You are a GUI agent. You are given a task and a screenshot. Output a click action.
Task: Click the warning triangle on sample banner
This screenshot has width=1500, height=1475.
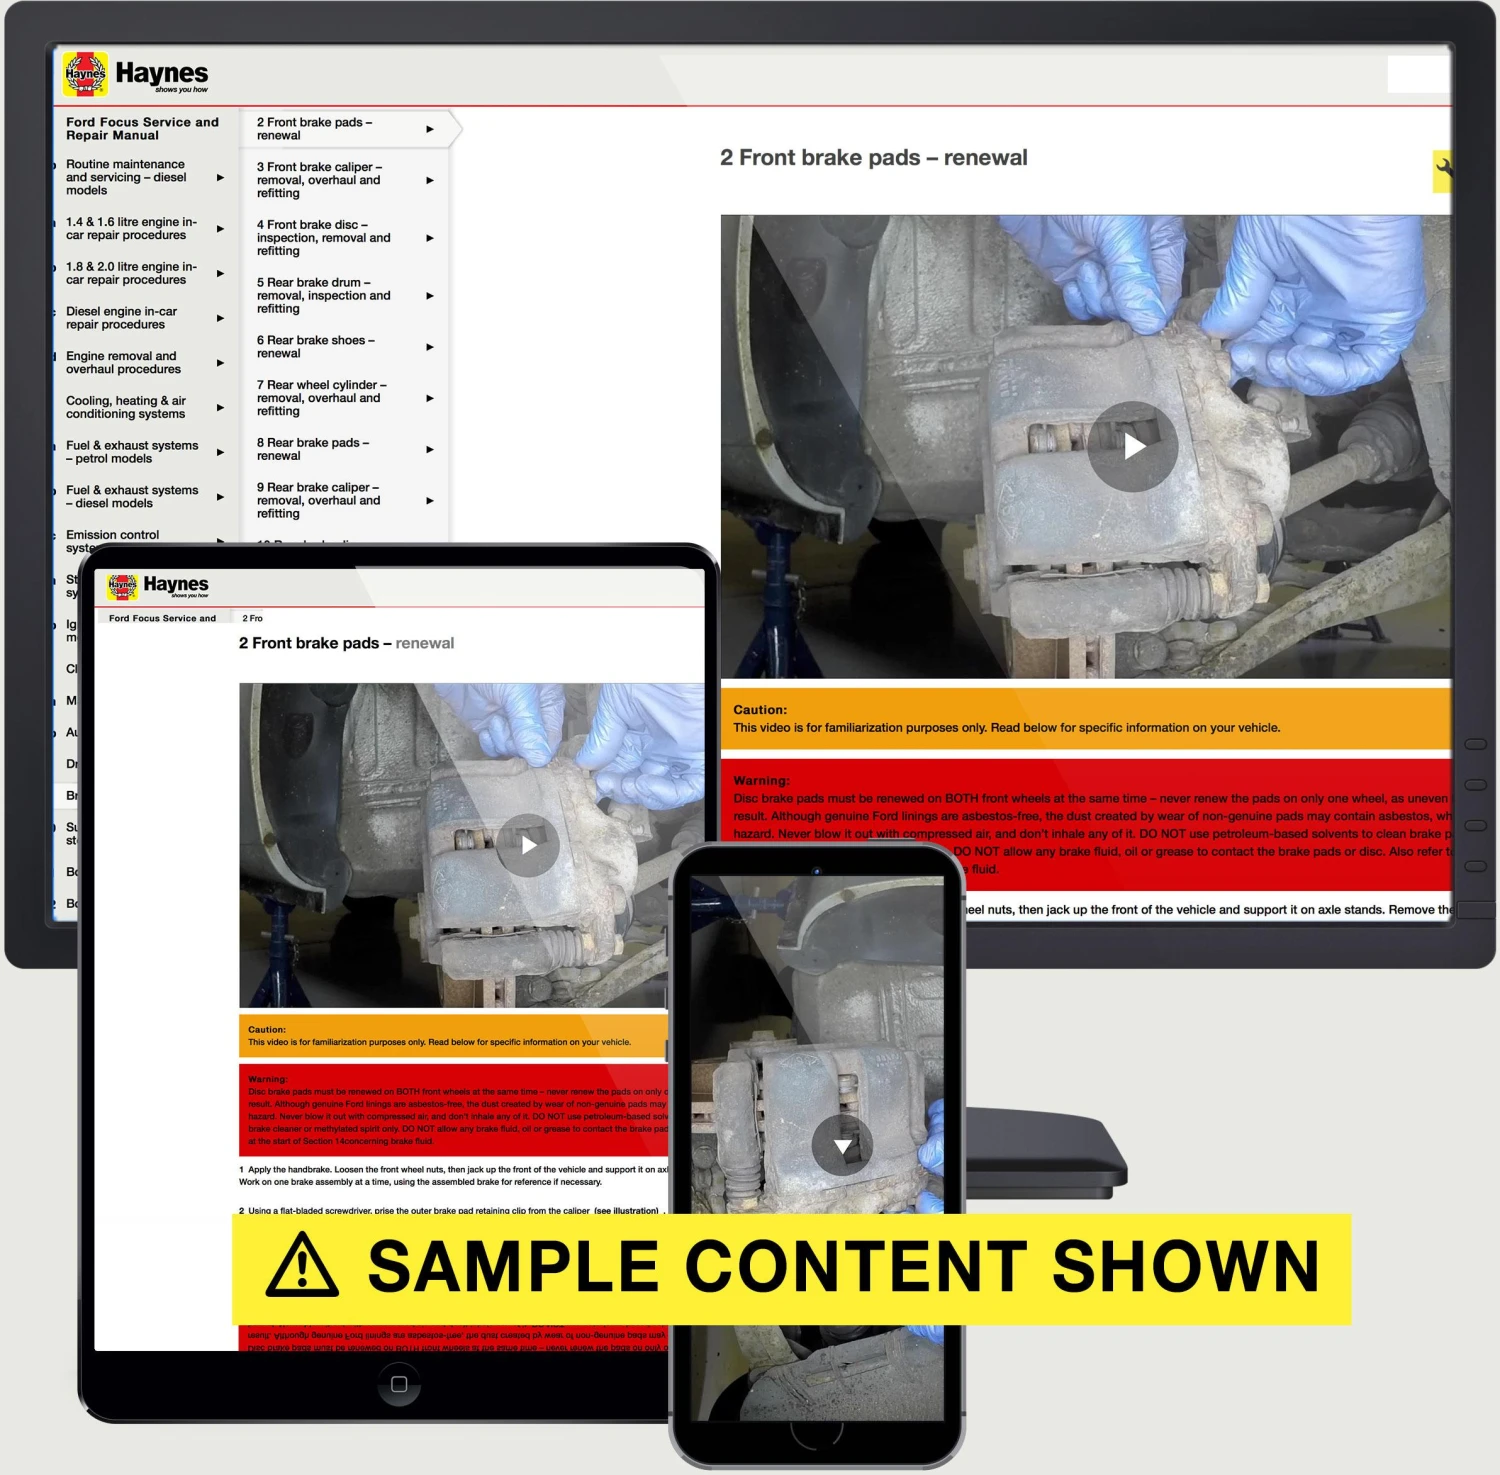tap(302, 1266)
